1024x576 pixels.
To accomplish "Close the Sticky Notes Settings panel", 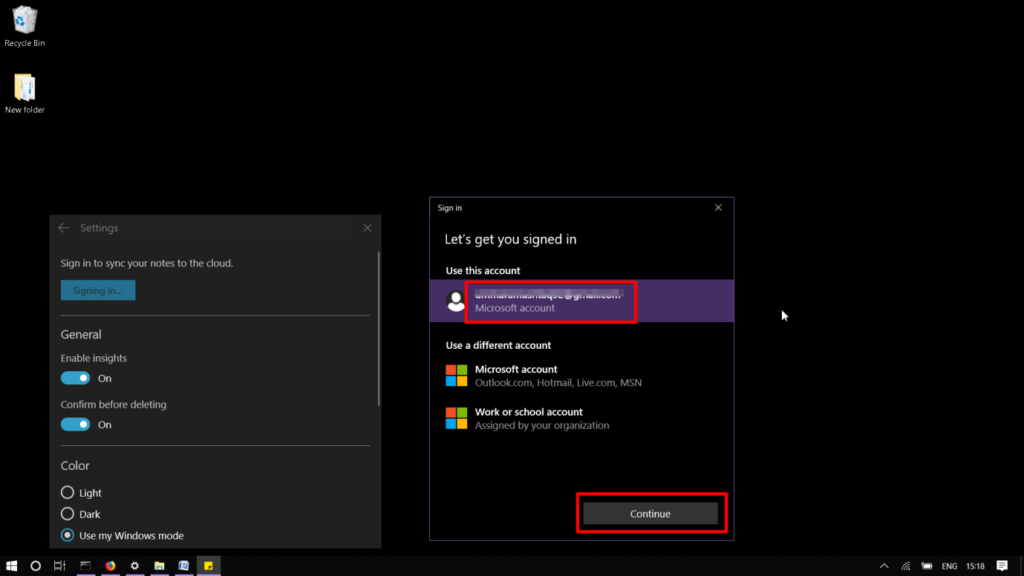I will tap(367, 228).
